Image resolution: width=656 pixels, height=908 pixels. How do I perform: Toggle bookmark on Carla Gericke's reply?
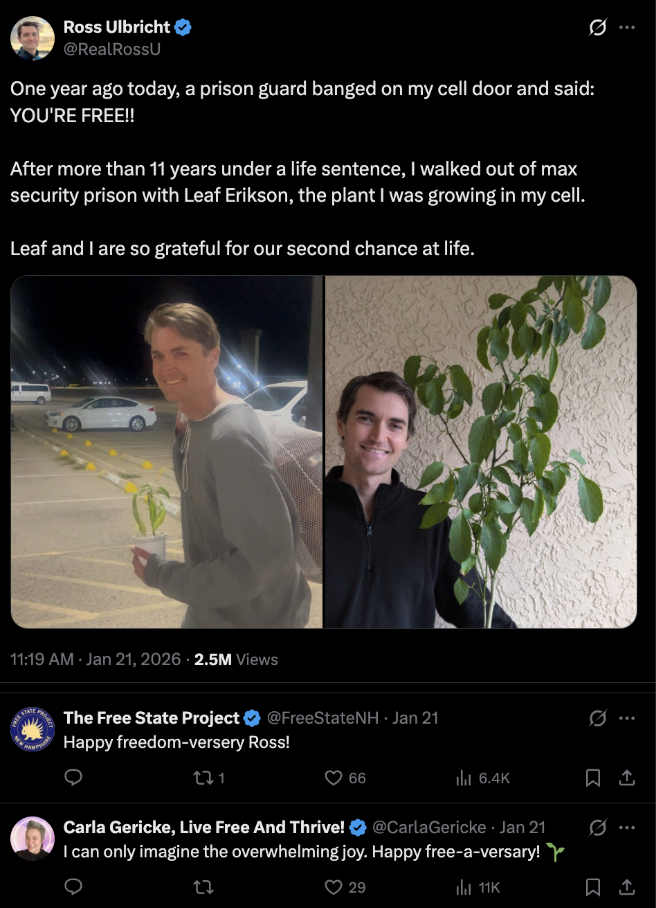tap(593, 886)
